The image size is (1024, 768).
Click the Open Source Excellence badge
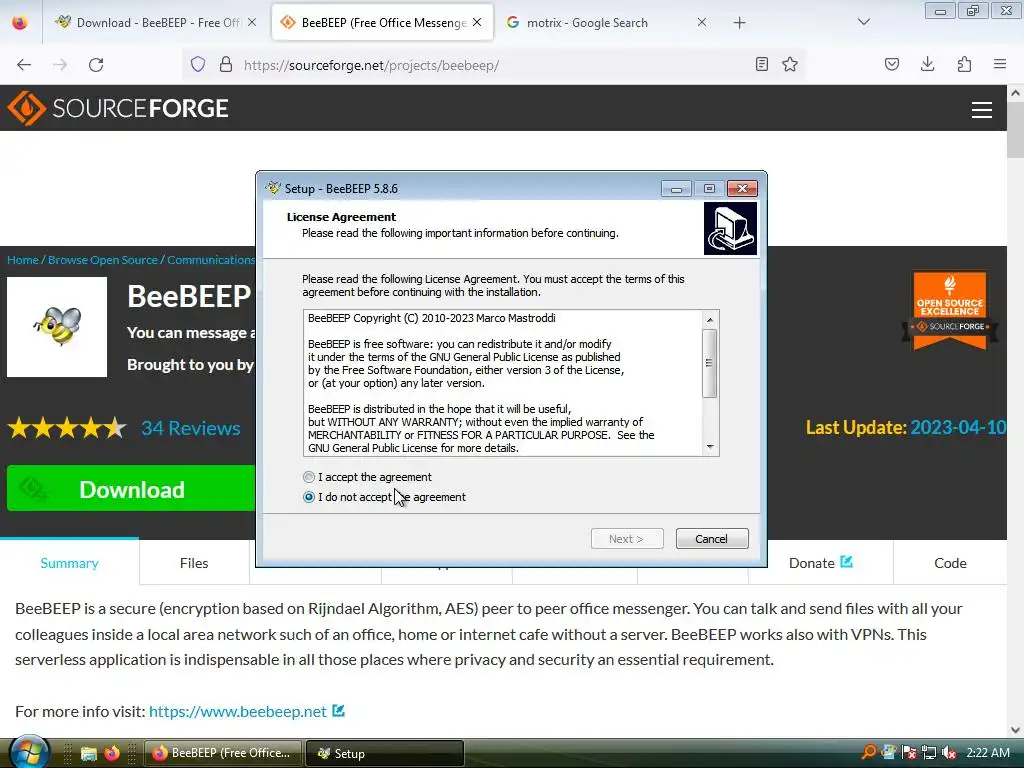coord(950,311)
